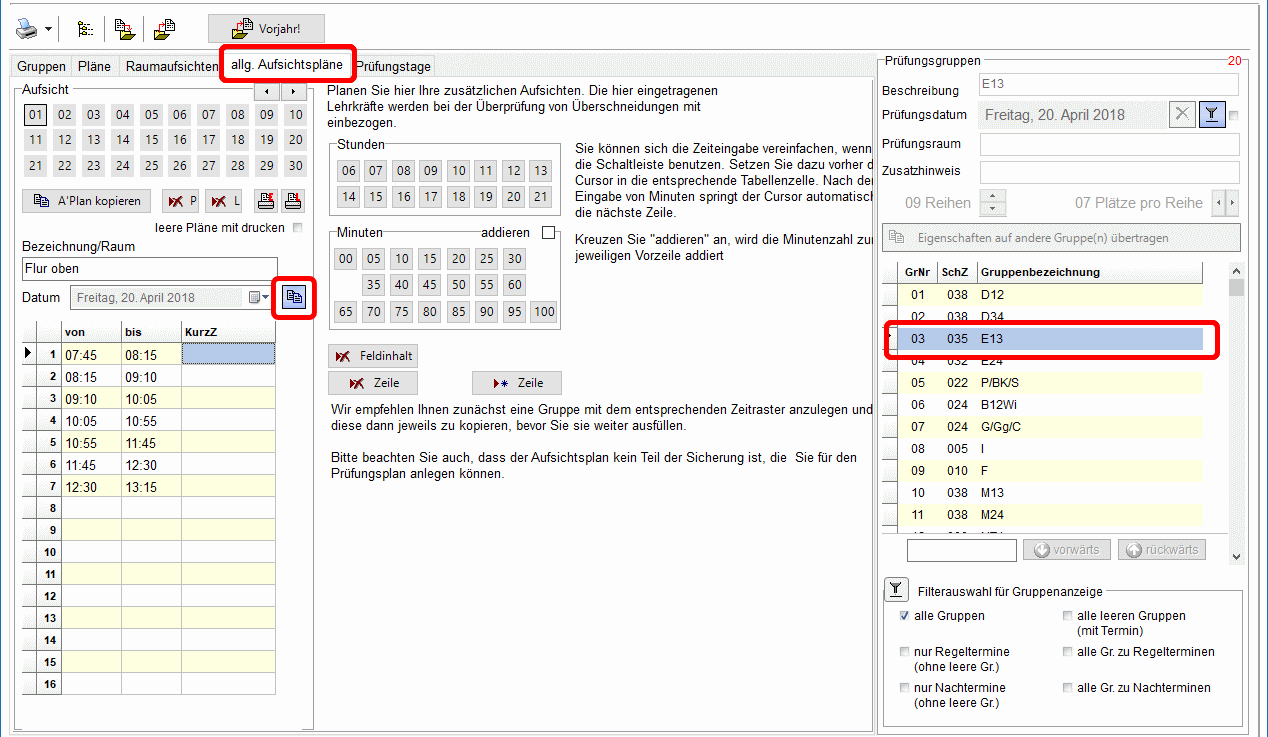Open the Prüfungstage tab
The width and height of the screenshot is (1268, 737).
pos(394,67)
